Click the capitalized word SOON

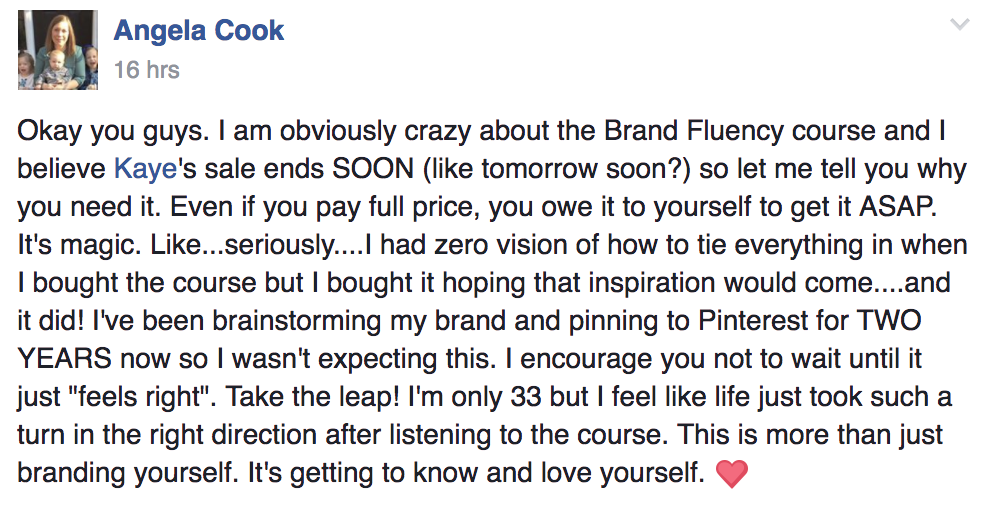(x=372, y=169)
